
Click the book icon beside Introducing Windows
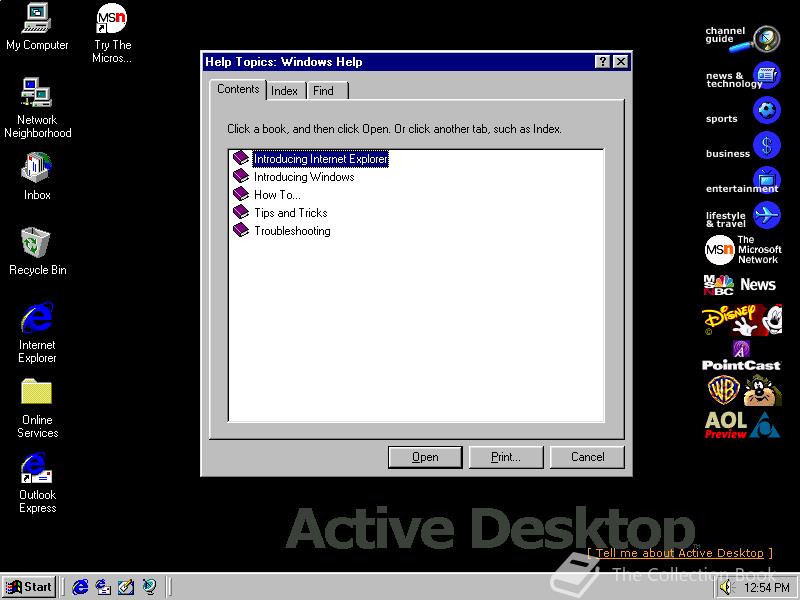point(241,176)
